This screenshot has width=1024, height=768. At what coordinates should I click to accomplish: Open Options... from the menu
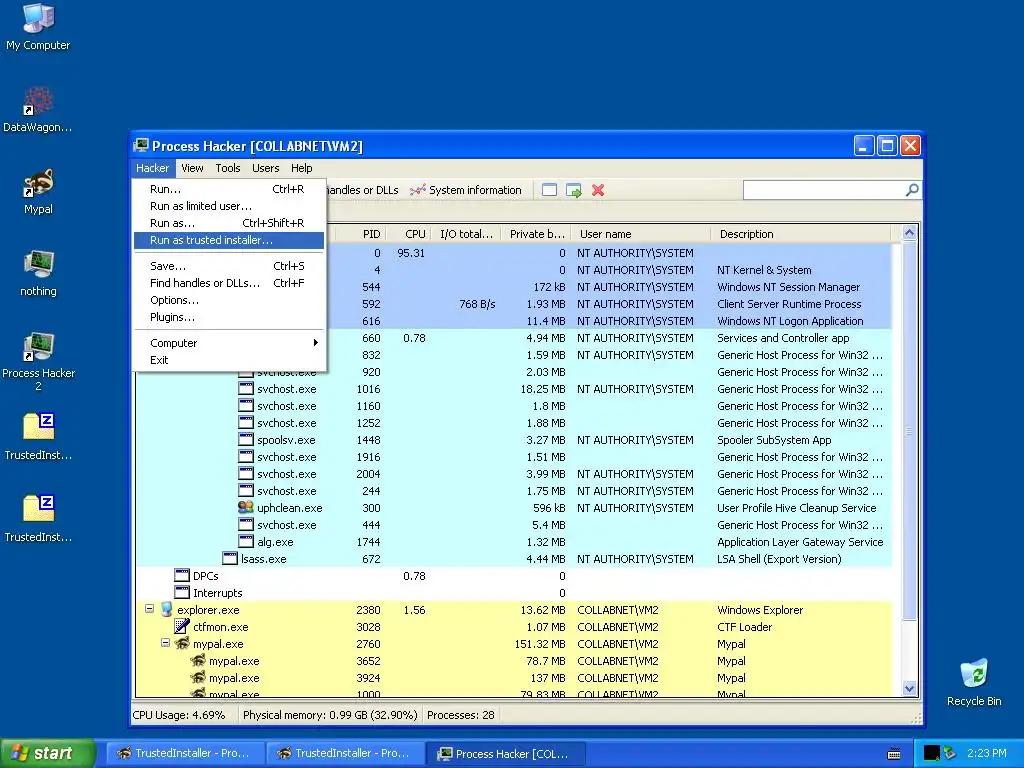[x=229, y=300]
